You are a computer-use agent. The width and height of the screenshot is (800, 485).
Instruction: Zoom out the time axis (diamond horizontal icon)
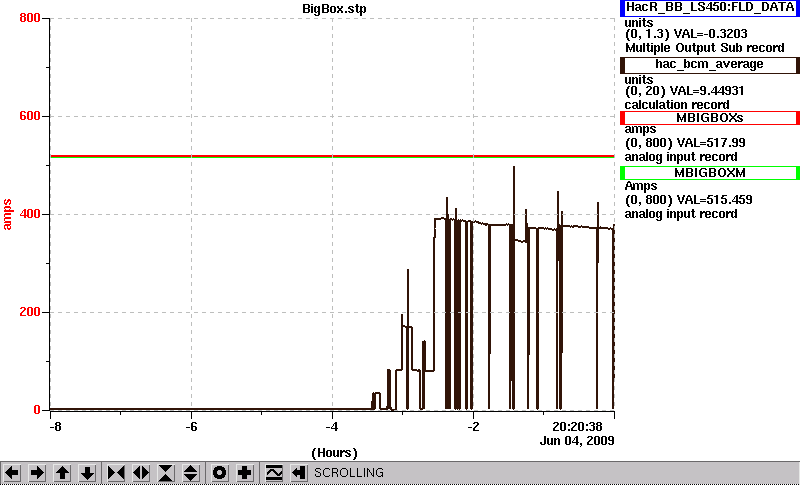pos(141,473)
